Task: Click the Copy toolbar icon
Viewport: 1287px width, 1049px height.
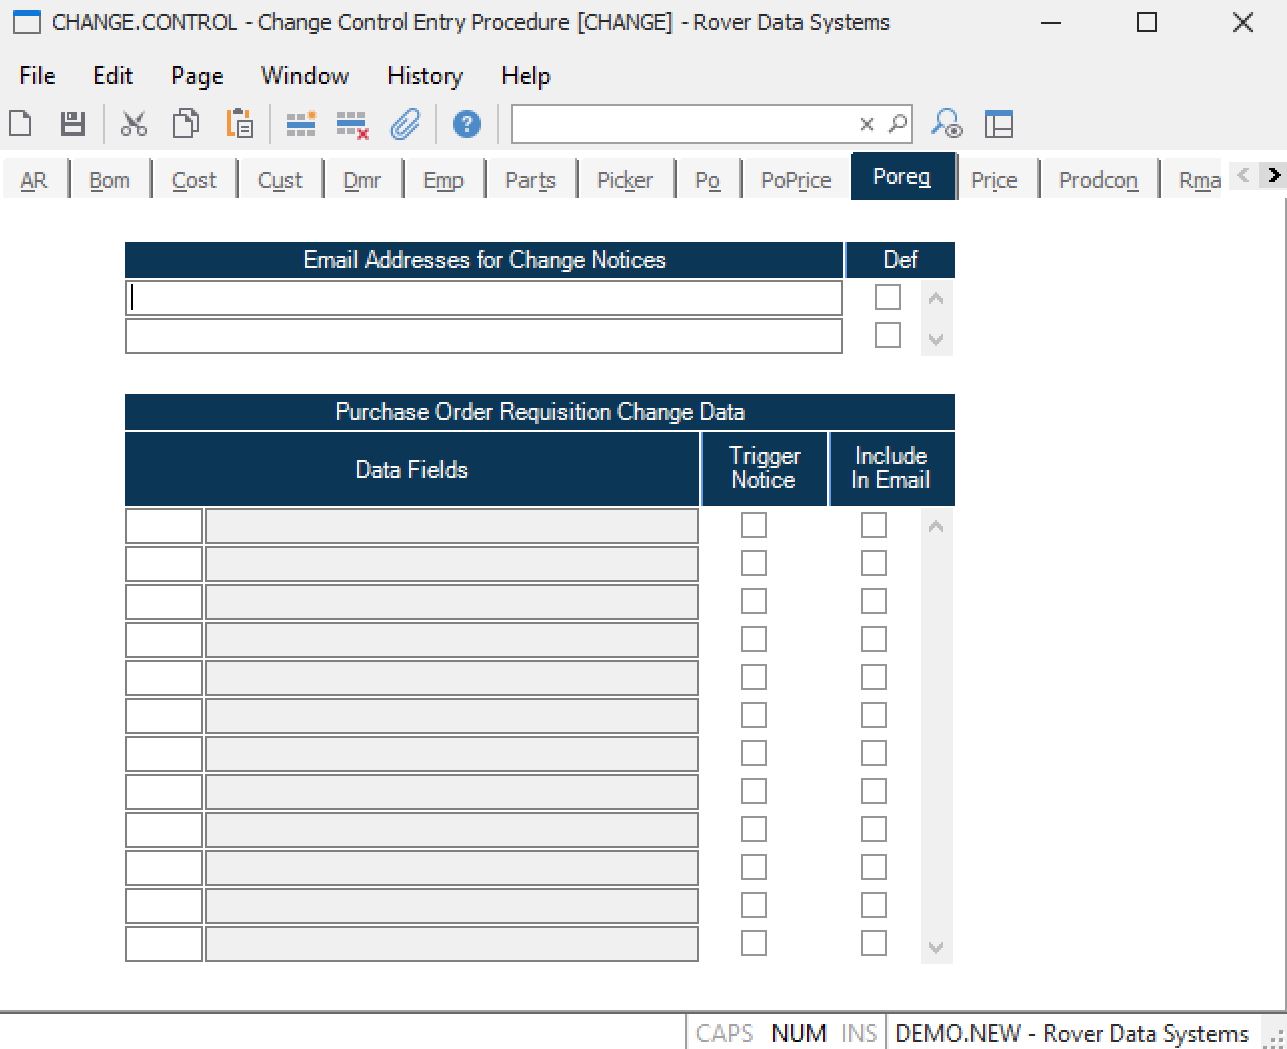Action: (186, 124)
